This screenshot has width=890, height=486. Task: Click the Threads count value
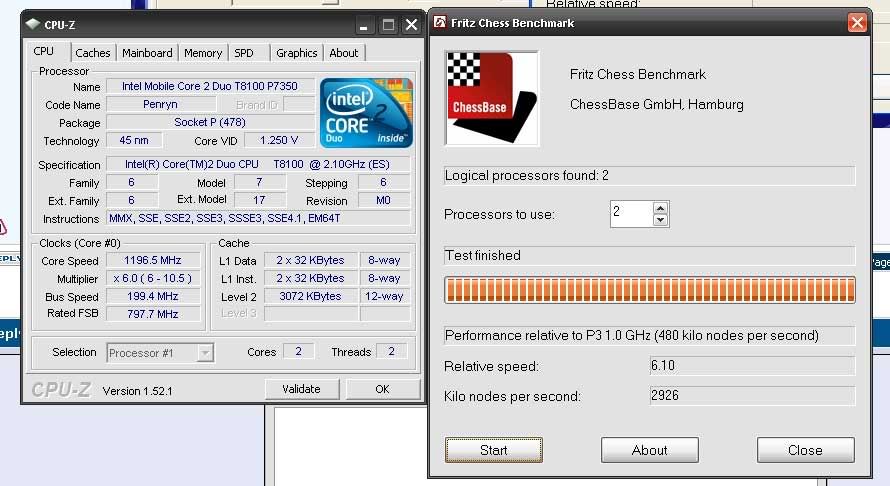(x=392, y=351)
